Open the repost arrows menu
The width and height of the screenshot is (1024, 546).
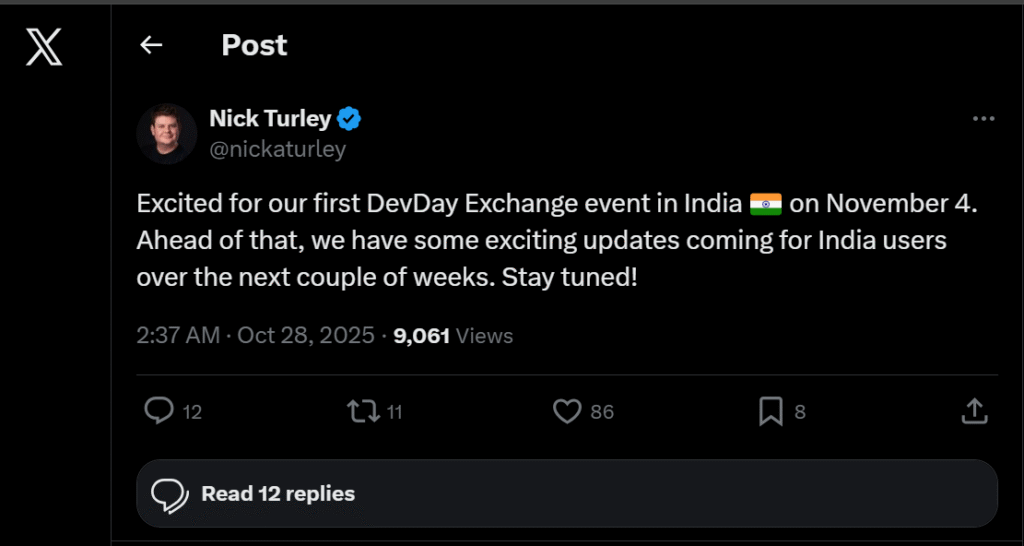point(360,411)
